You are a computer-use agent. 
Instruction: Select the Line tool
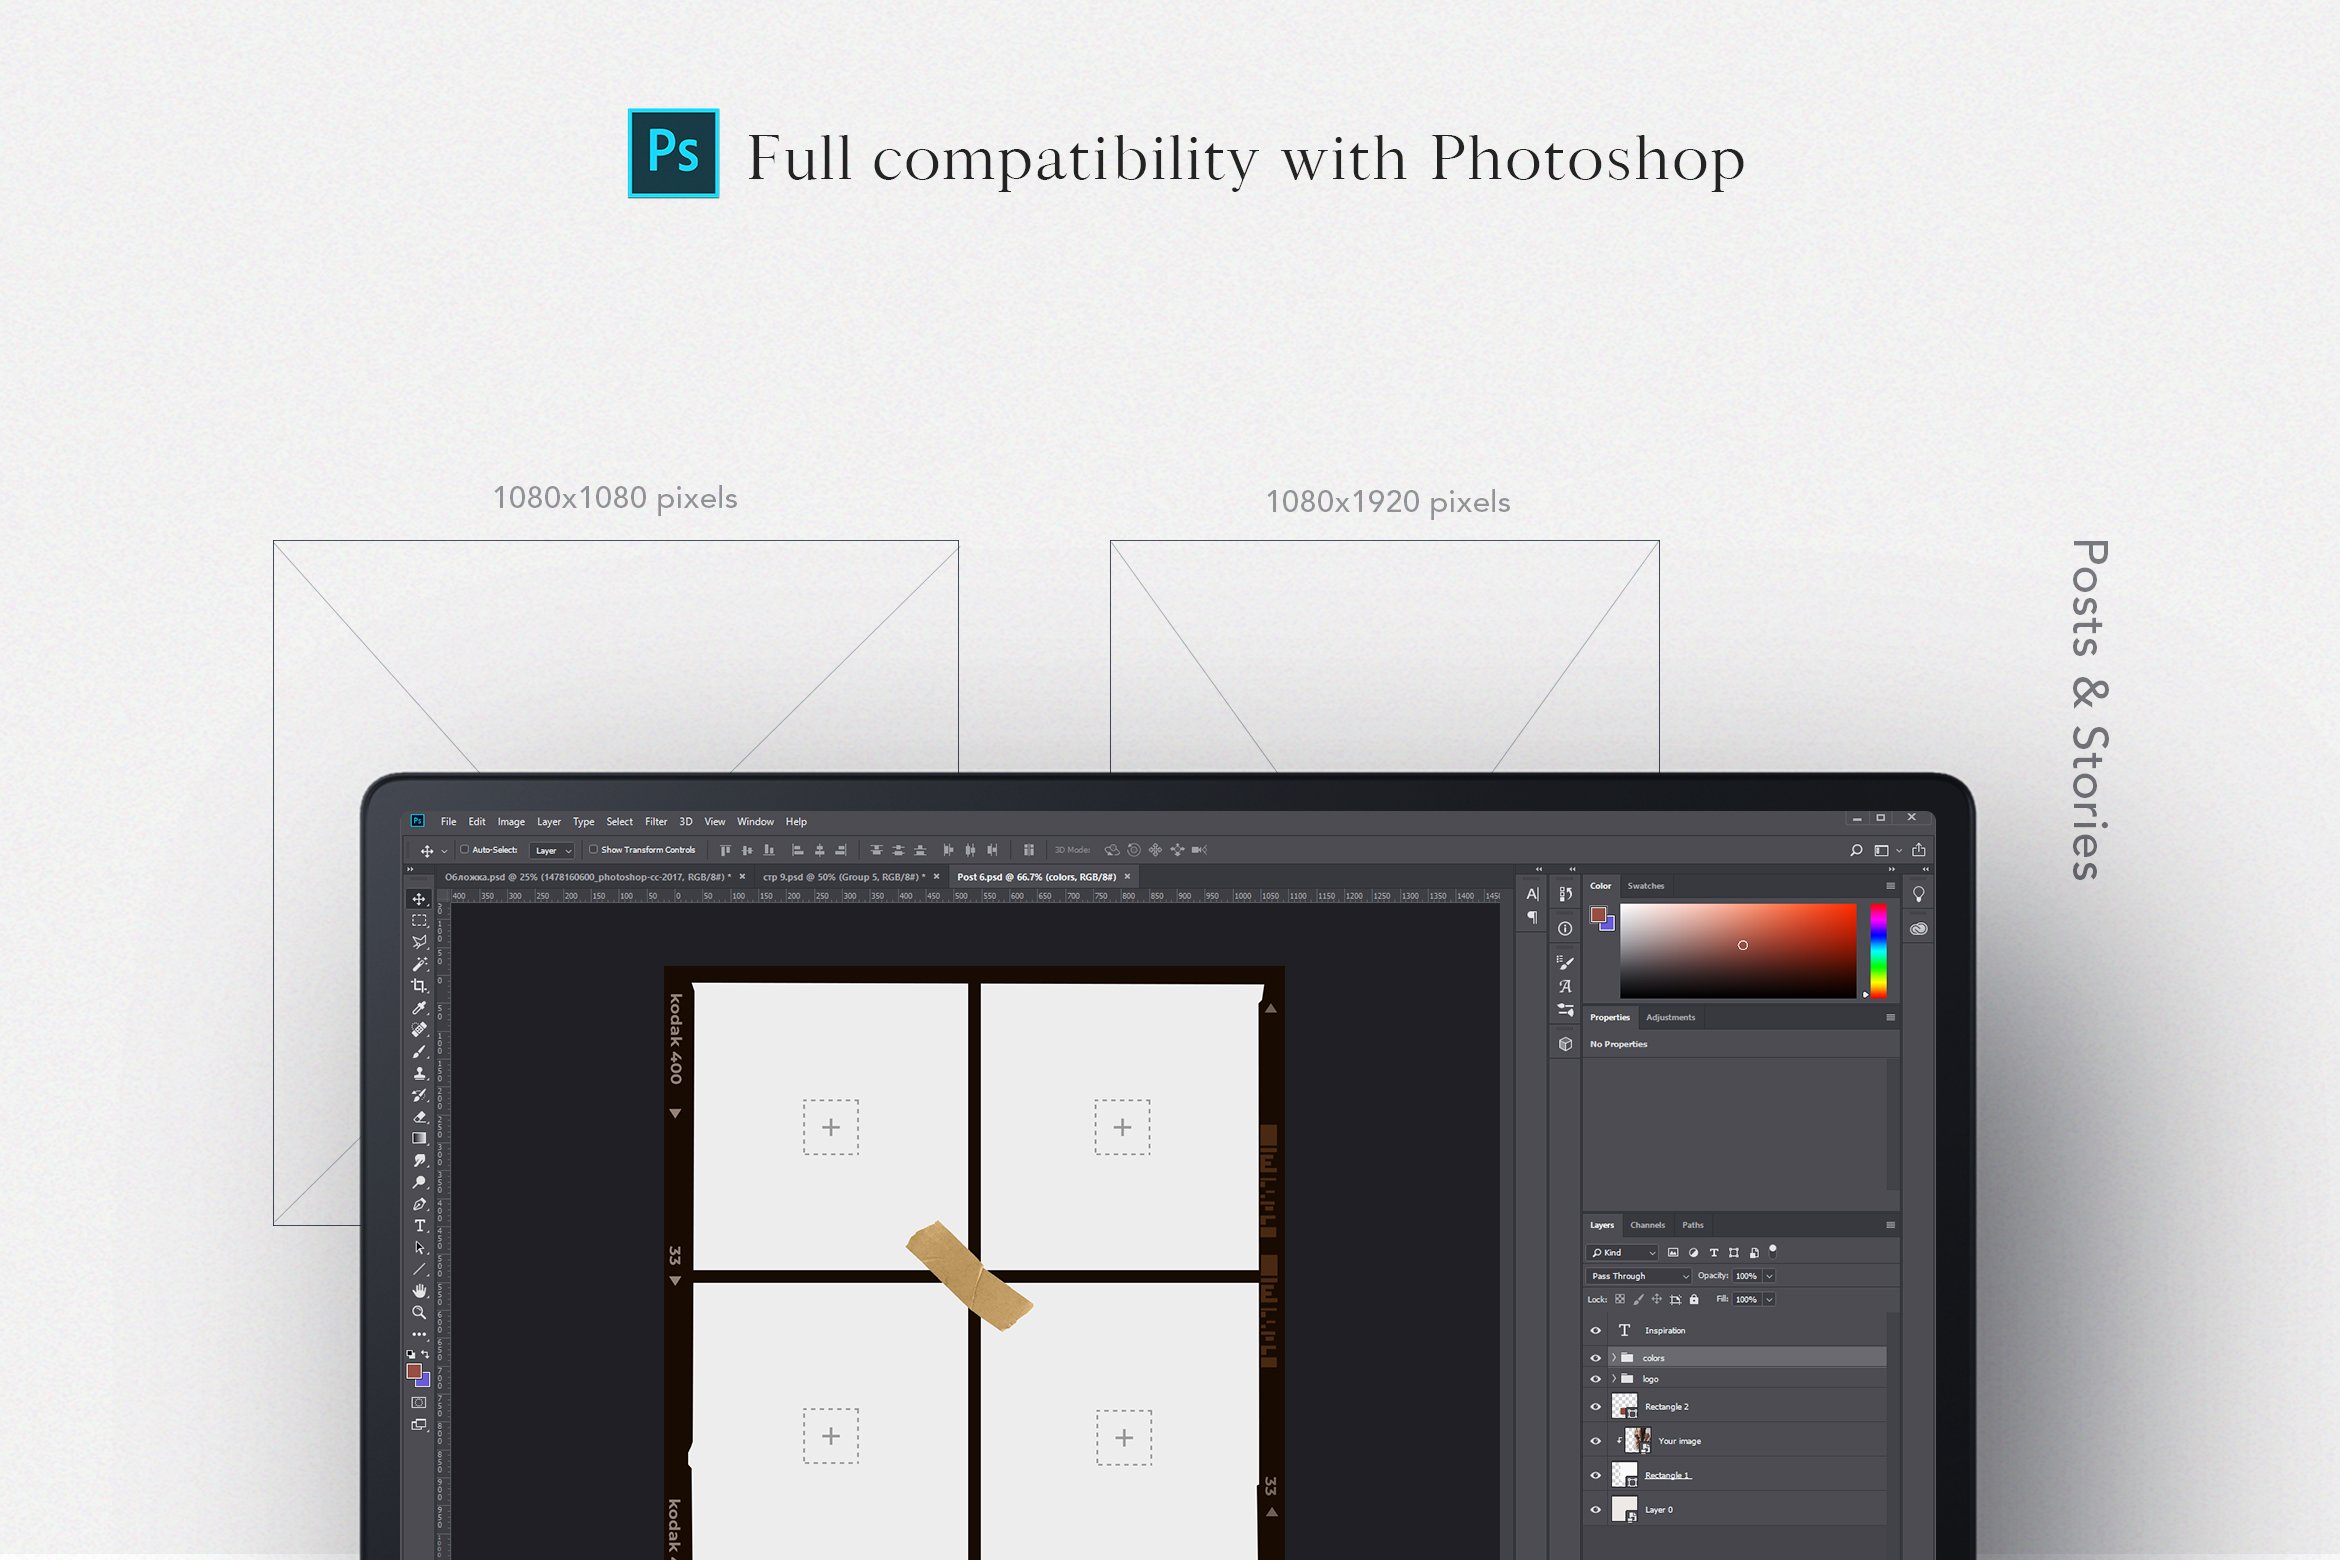pyautogui.click(x=419, y=1269)
